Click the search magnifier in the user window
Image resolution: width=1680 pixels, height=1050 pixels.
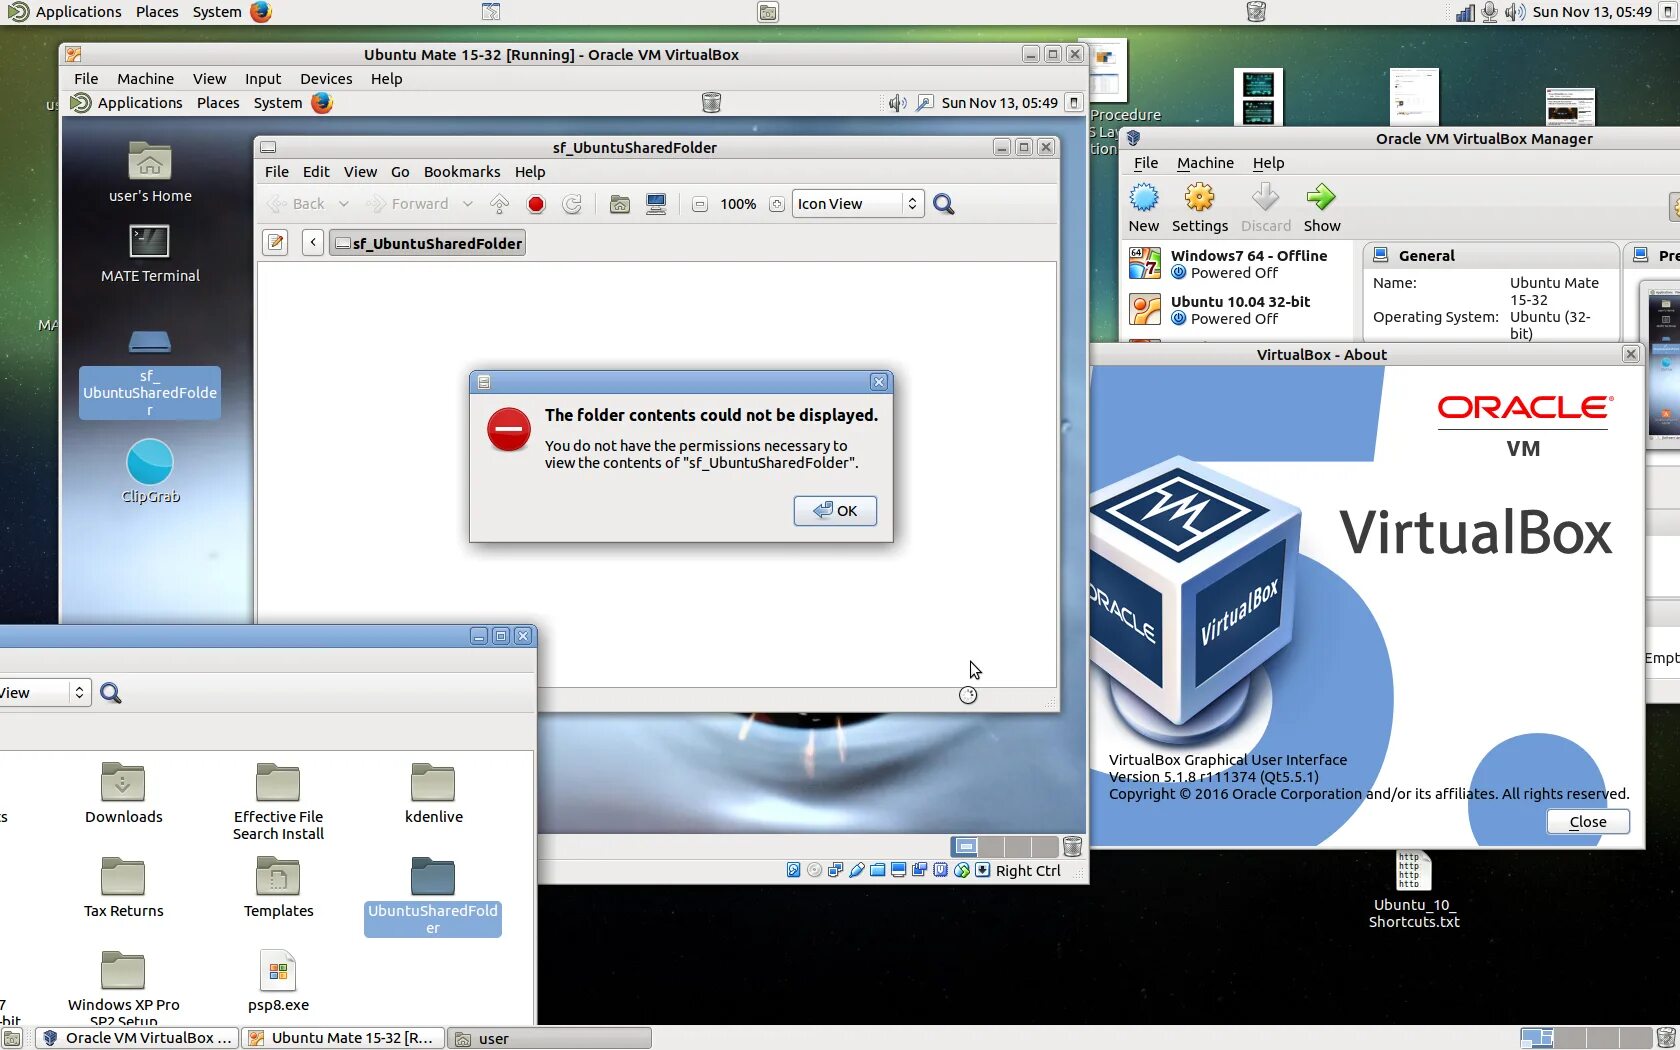[111, 692]
